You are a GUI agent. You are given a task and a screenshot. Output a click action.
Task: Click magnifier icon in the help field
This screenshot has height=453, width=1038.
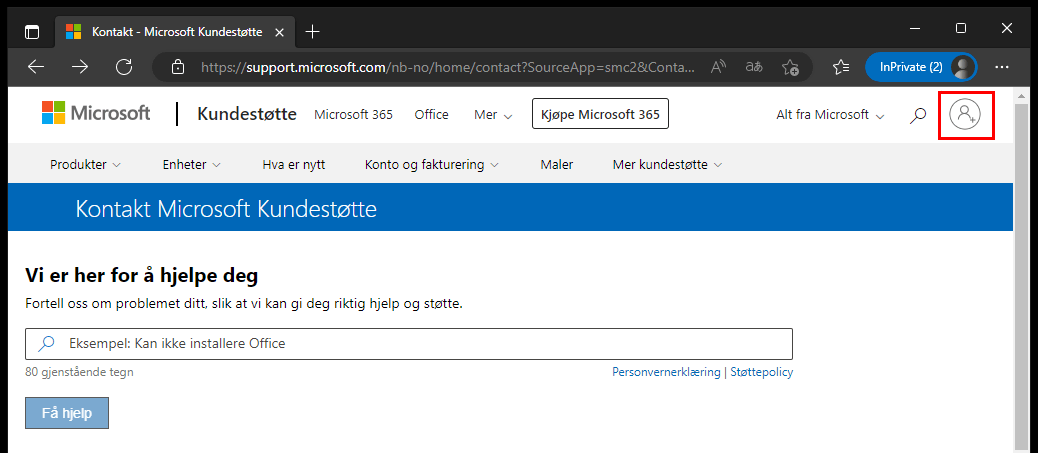(46, 344)
